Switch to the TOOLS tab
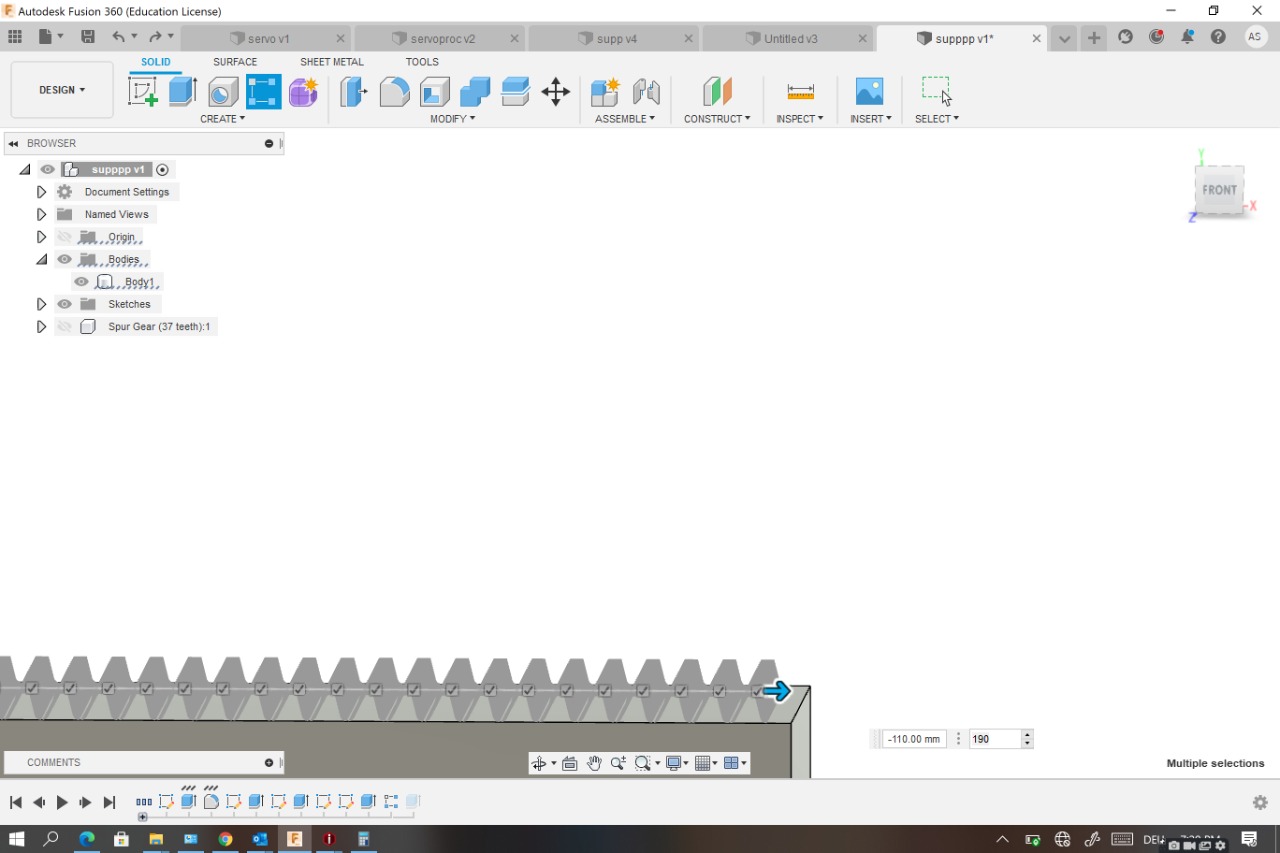Screen dimensions: 1280x853 [422, 62]
